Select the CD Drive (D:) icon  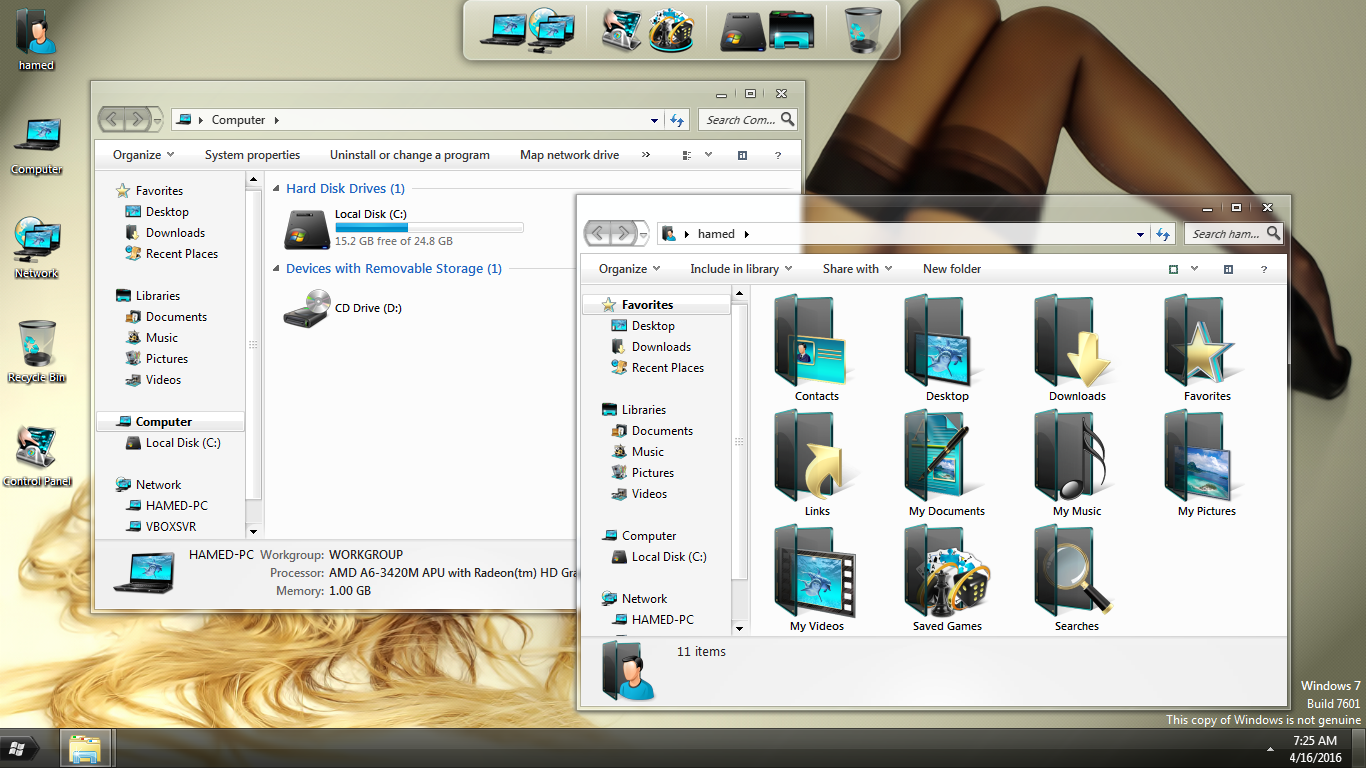(x=306, y=308)
